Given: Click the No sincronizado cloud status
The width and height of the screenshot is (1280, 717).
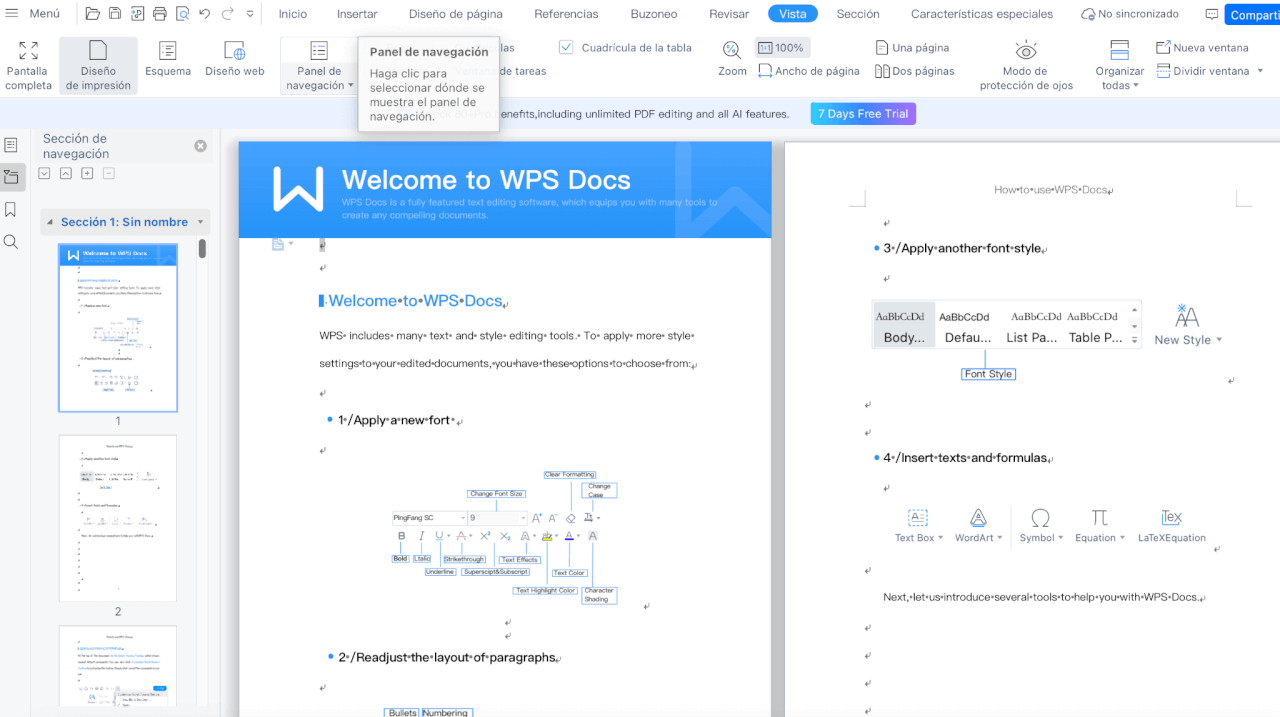Looking at the screenshot, I should pyautogui.click(x=1130, y=14).
